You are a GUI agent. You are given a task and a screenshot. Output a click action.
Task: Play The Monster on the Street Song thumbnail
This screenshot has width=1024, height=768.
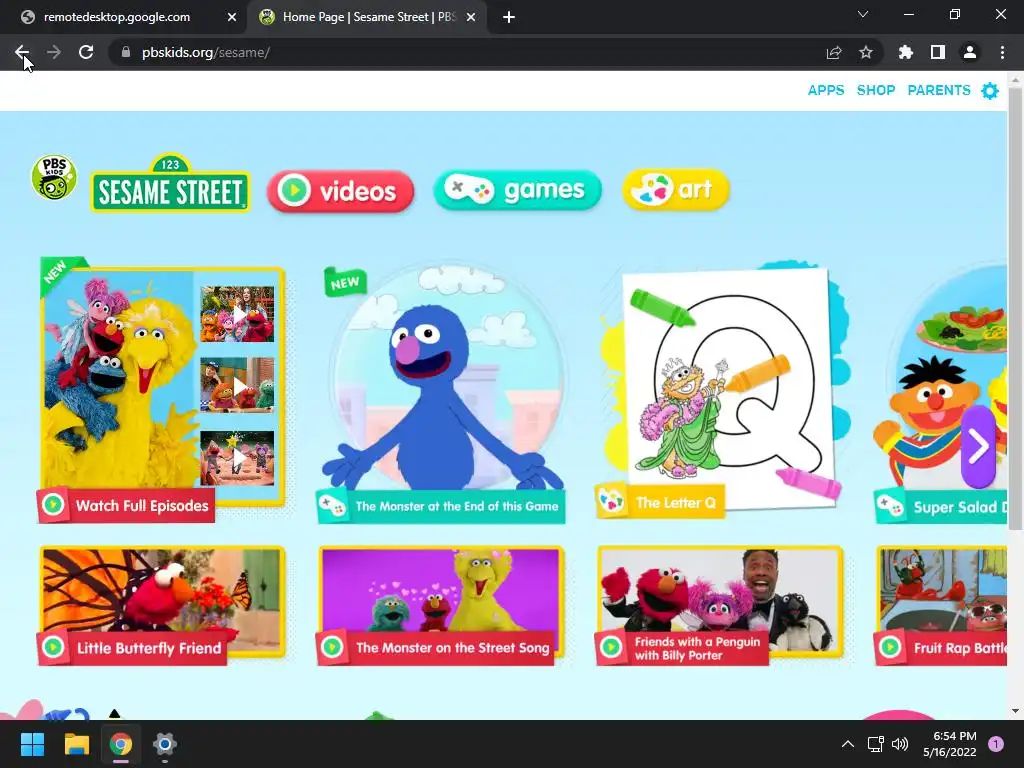[441, 601]
